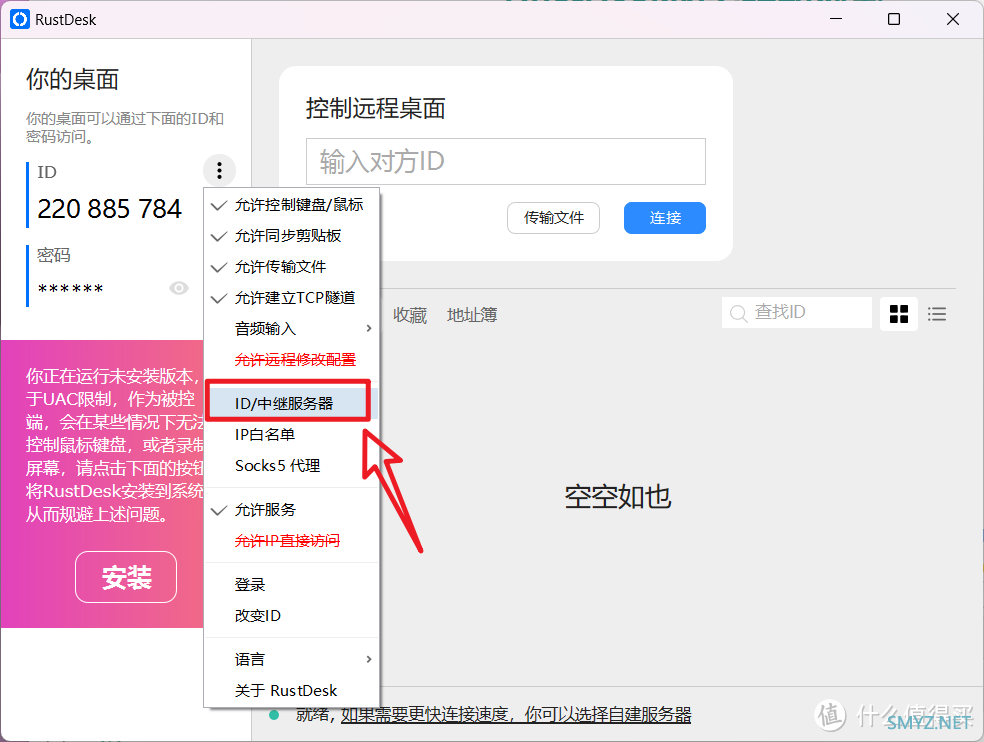
Task: Click the ID number 220 885 784
Action: pyautogui.click(x=109, y=209)
